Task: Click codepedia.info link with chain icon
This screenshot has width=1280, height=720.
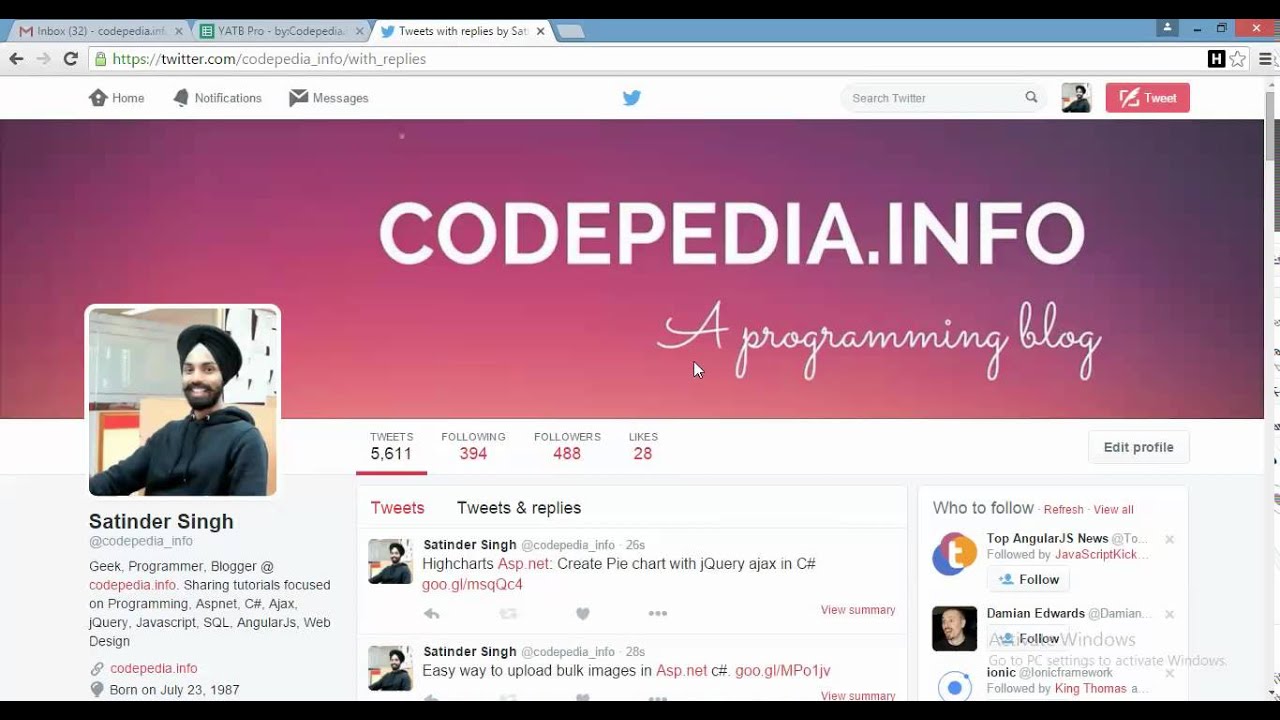Action: pos(153,668)
